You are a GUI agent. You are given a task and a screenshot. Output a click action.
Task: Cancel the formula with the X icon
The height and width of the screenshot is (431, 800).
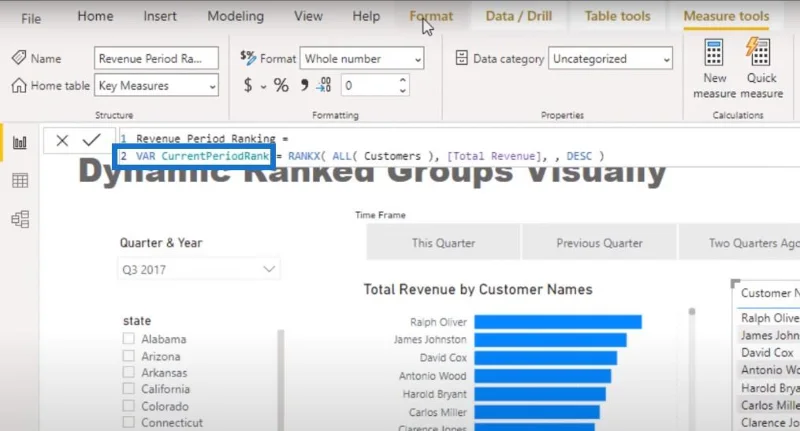(x=62, y=140)
